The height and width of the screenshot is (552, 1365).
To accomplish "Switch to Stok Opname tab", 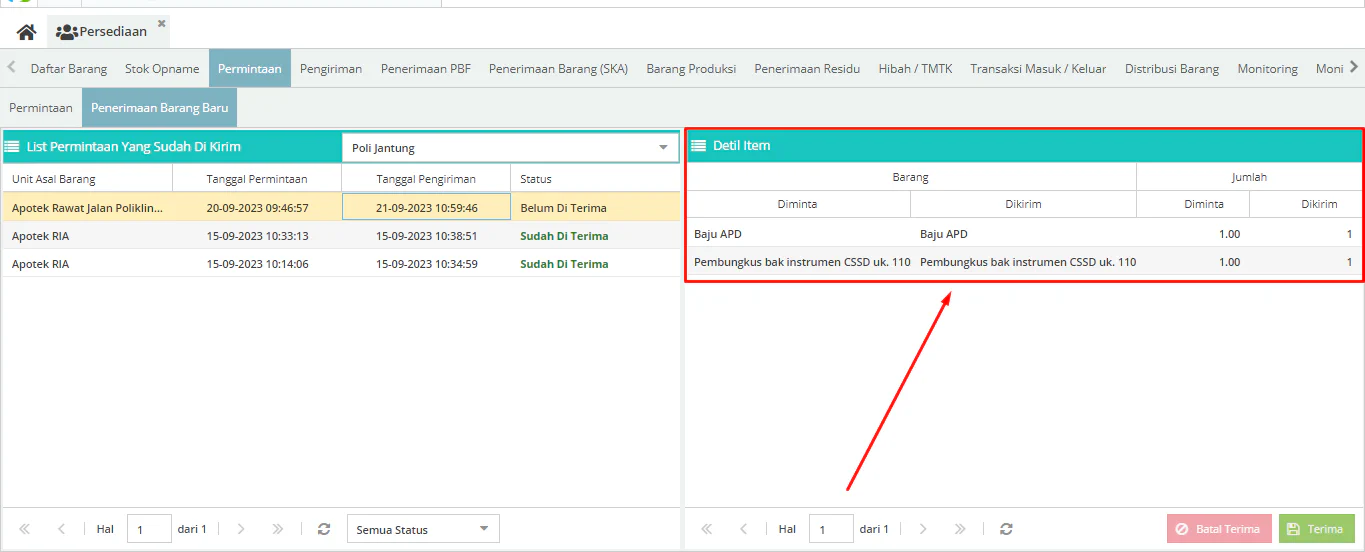I will pyautogui.click(x=162, y=69).
